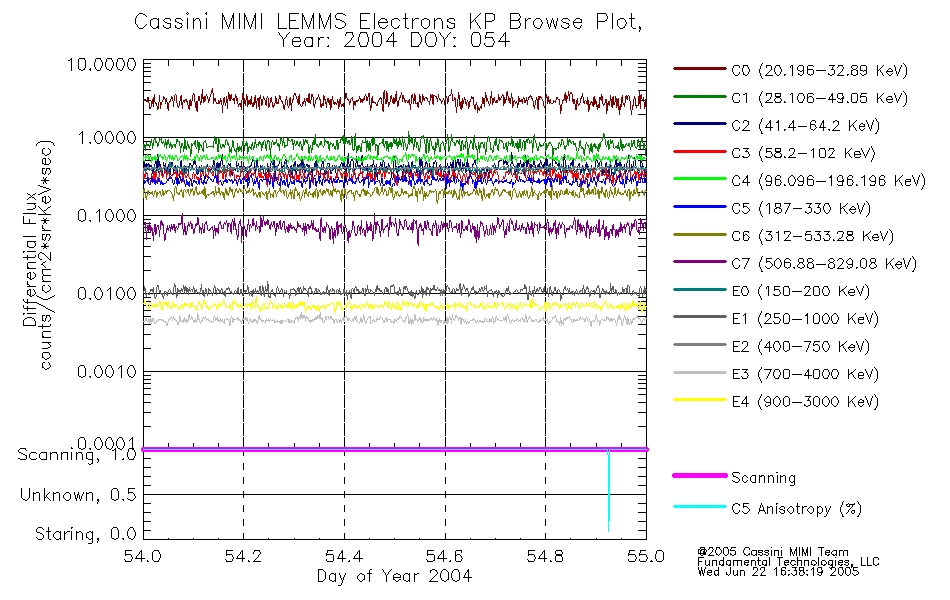950x600 pixels.
Task: Click the C3 (58.2-102 KeV) legend label
Action: point(803,153)
